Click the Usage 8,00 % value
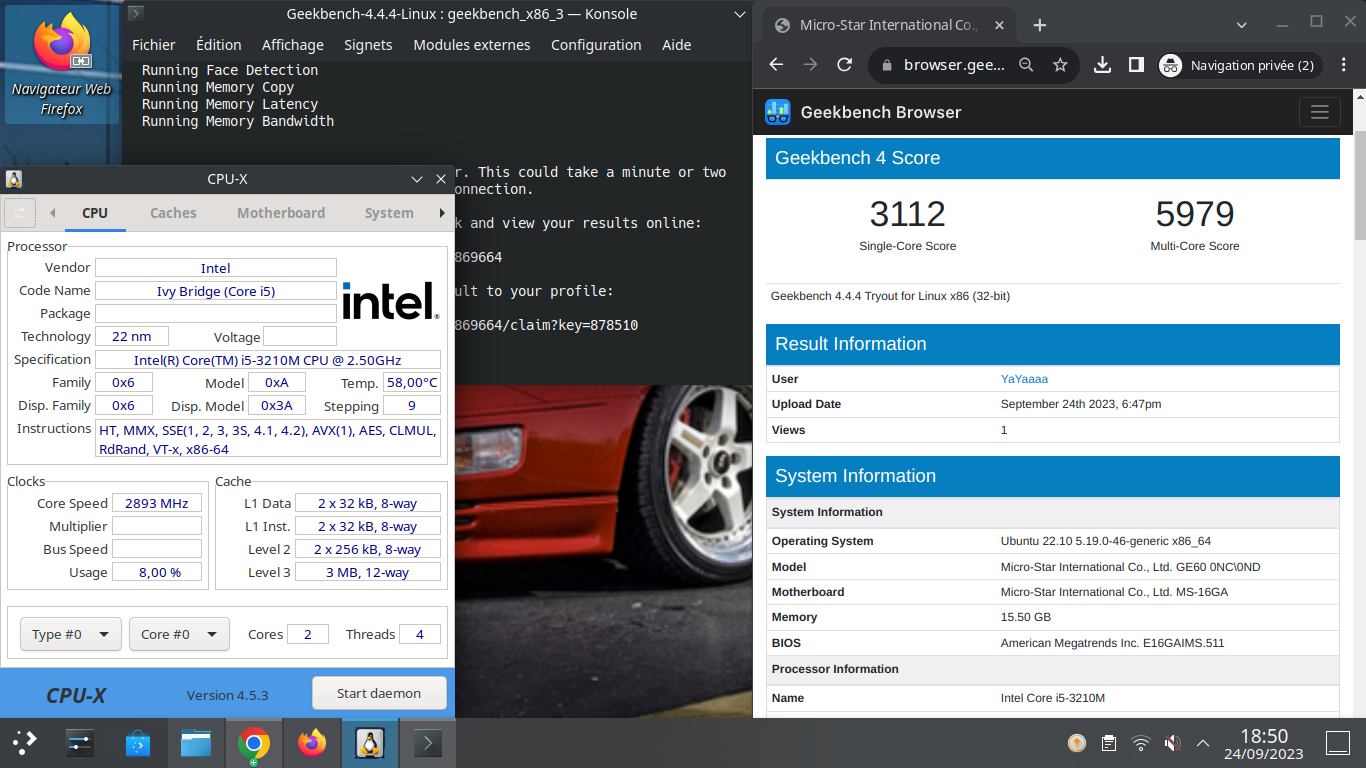The height and width of the screenshot is (768, 1366). coord(157,572)
